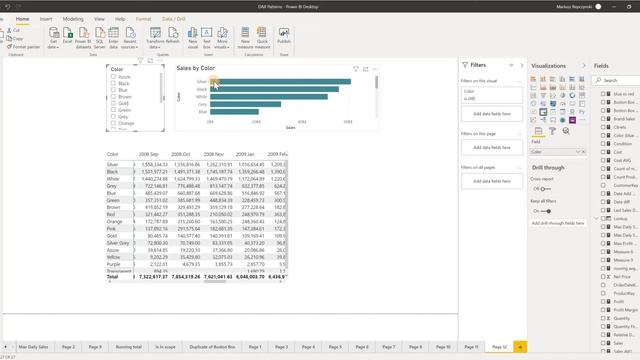Check the Profit field checkbox
640x360 pixels.
(x=603, y=301)
